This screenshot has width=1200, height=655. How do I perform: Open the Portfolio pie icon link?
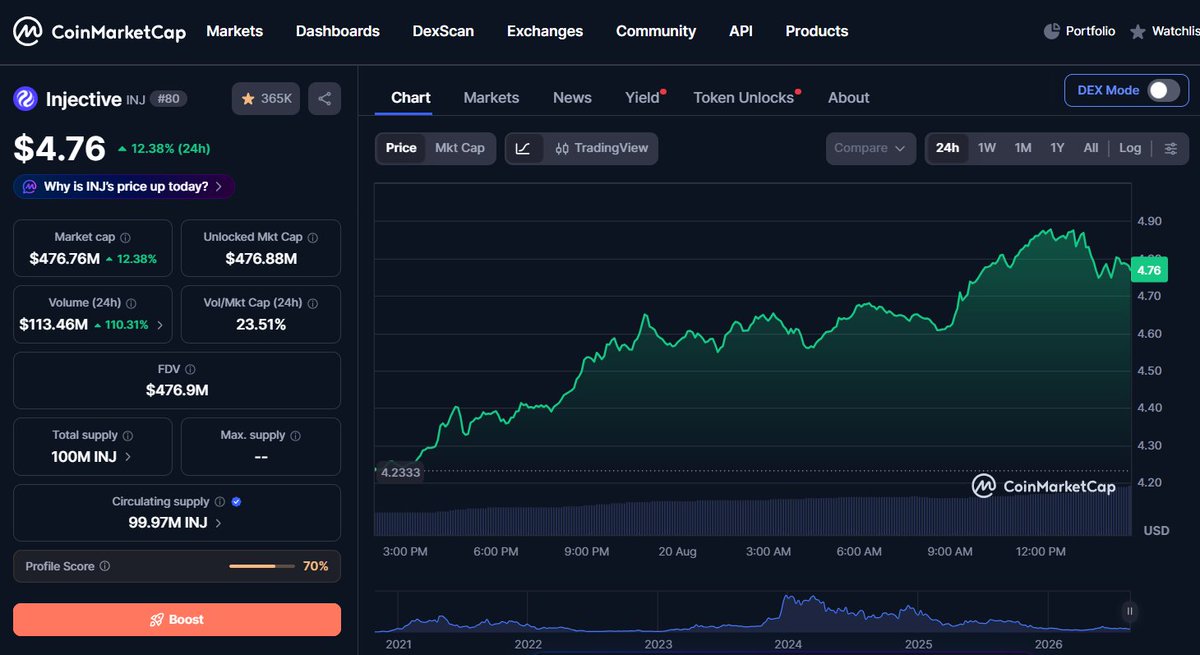[x=1079, y=32]
